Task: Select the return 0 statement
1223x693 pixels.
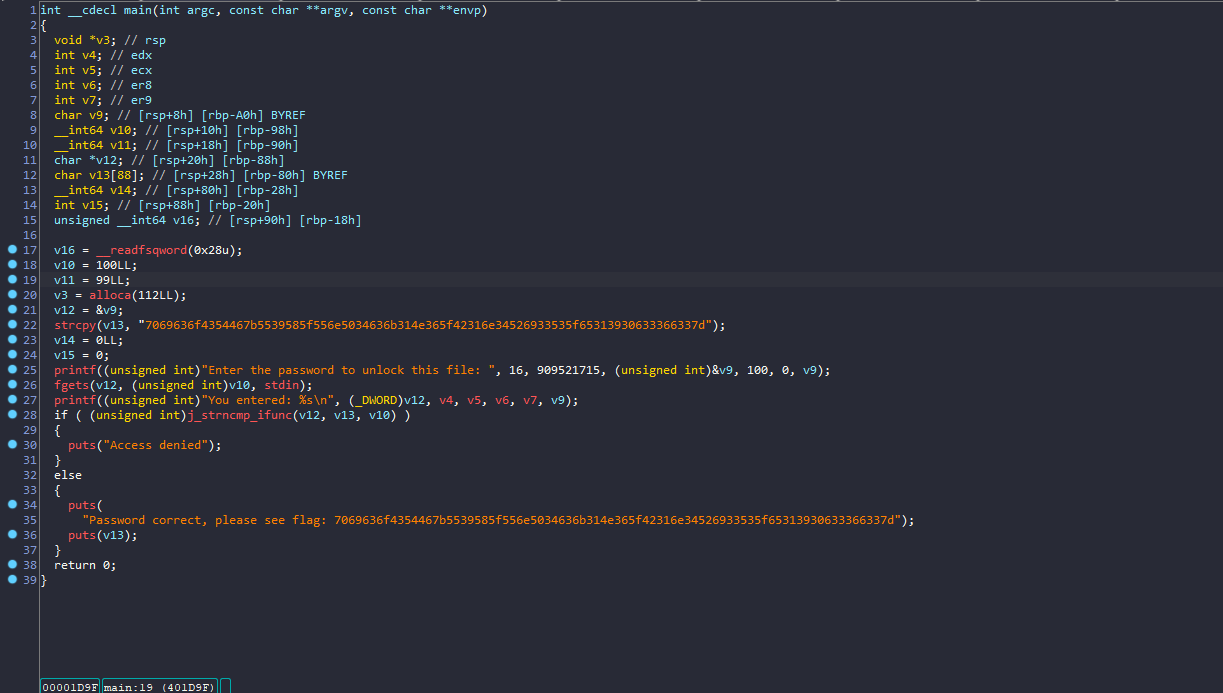Action: (85, 565)
